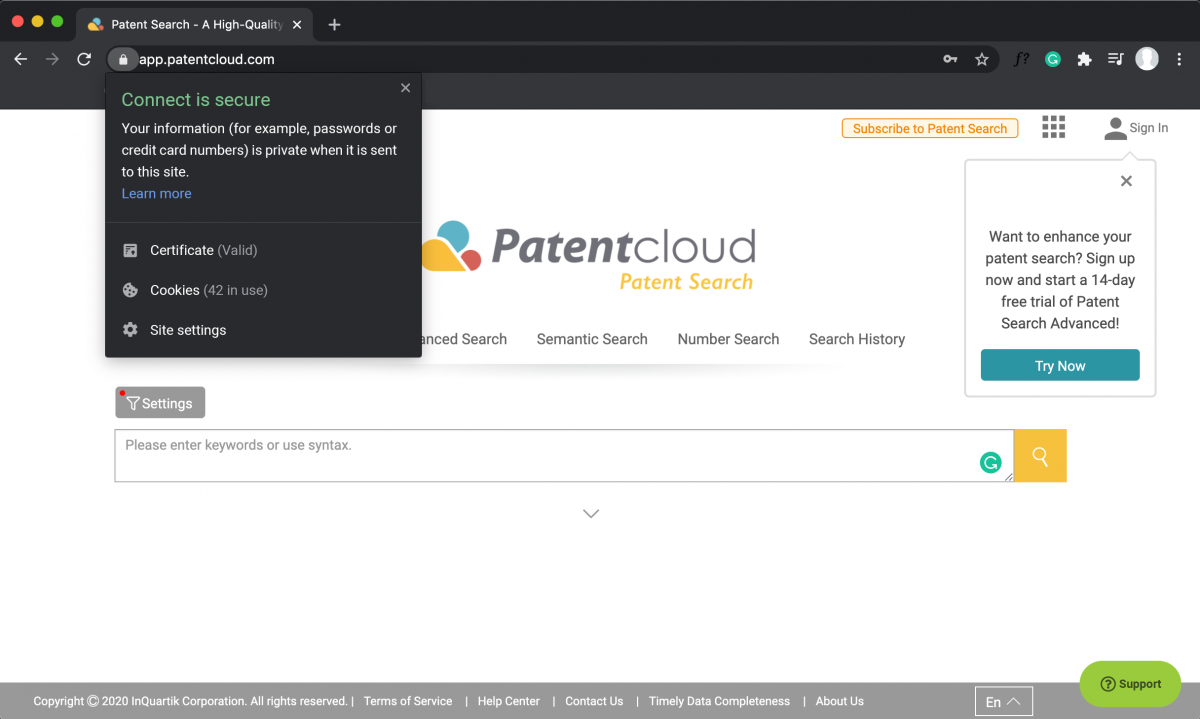Click the browser back arrow
The width and height of the screenshot is (1200, 719).
pos(21,59)
